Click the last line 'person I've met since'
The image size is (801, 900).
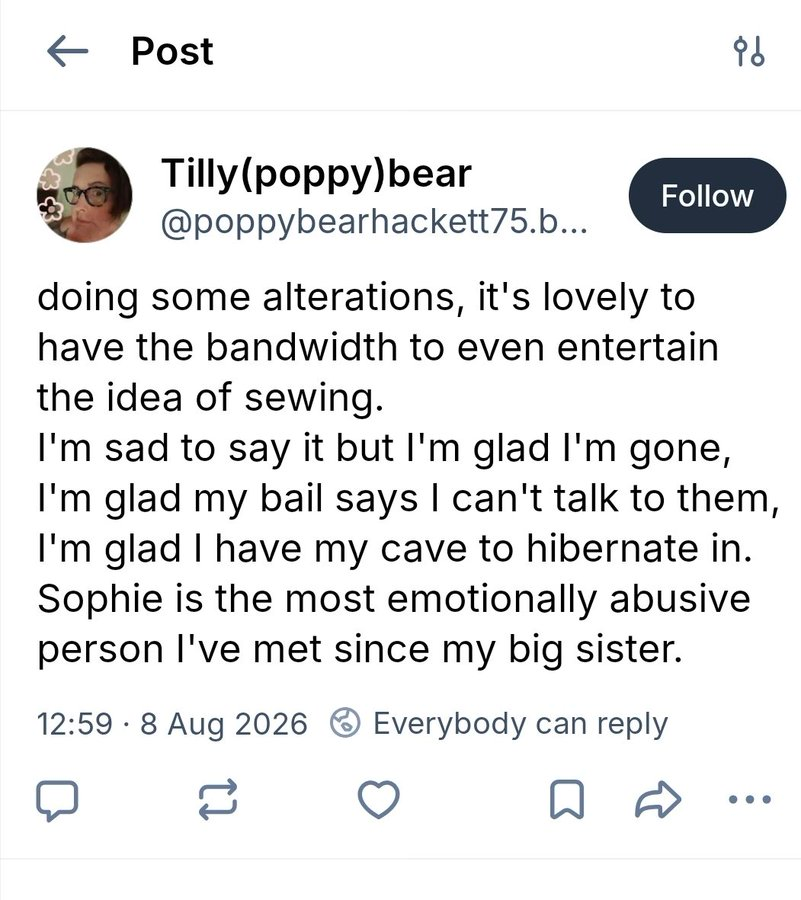[360, 650]
